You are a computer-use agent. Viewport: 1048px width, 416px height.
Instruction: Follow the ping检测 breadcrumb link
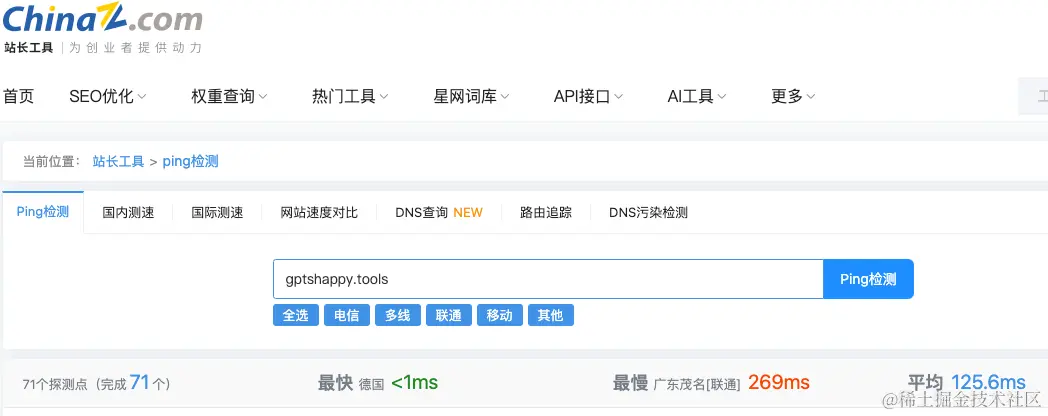tap(190, 161)
